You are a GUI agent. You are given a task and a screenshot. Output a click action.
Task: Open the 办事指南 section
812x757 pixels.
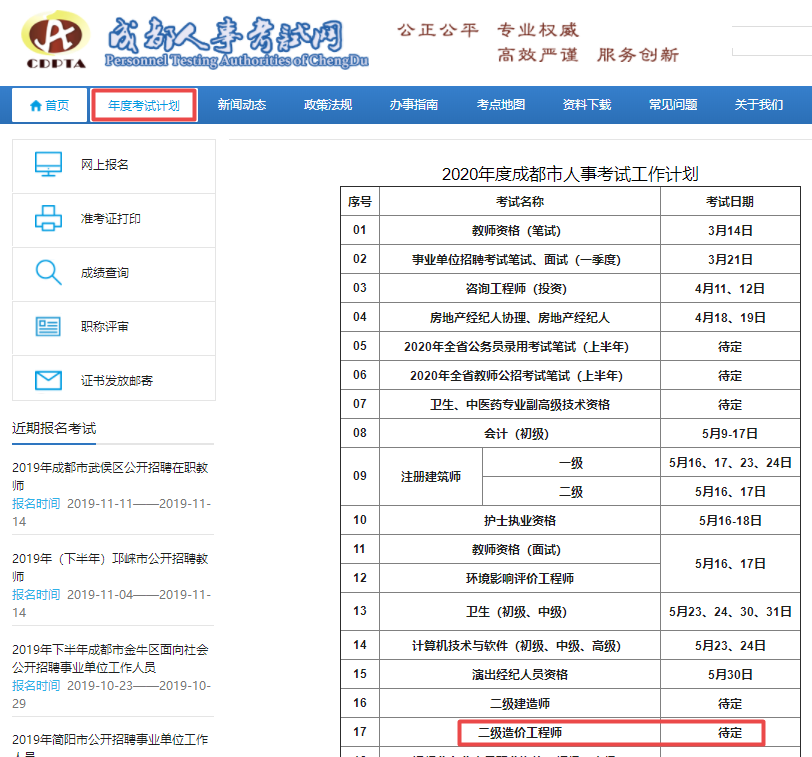[414, 104]
